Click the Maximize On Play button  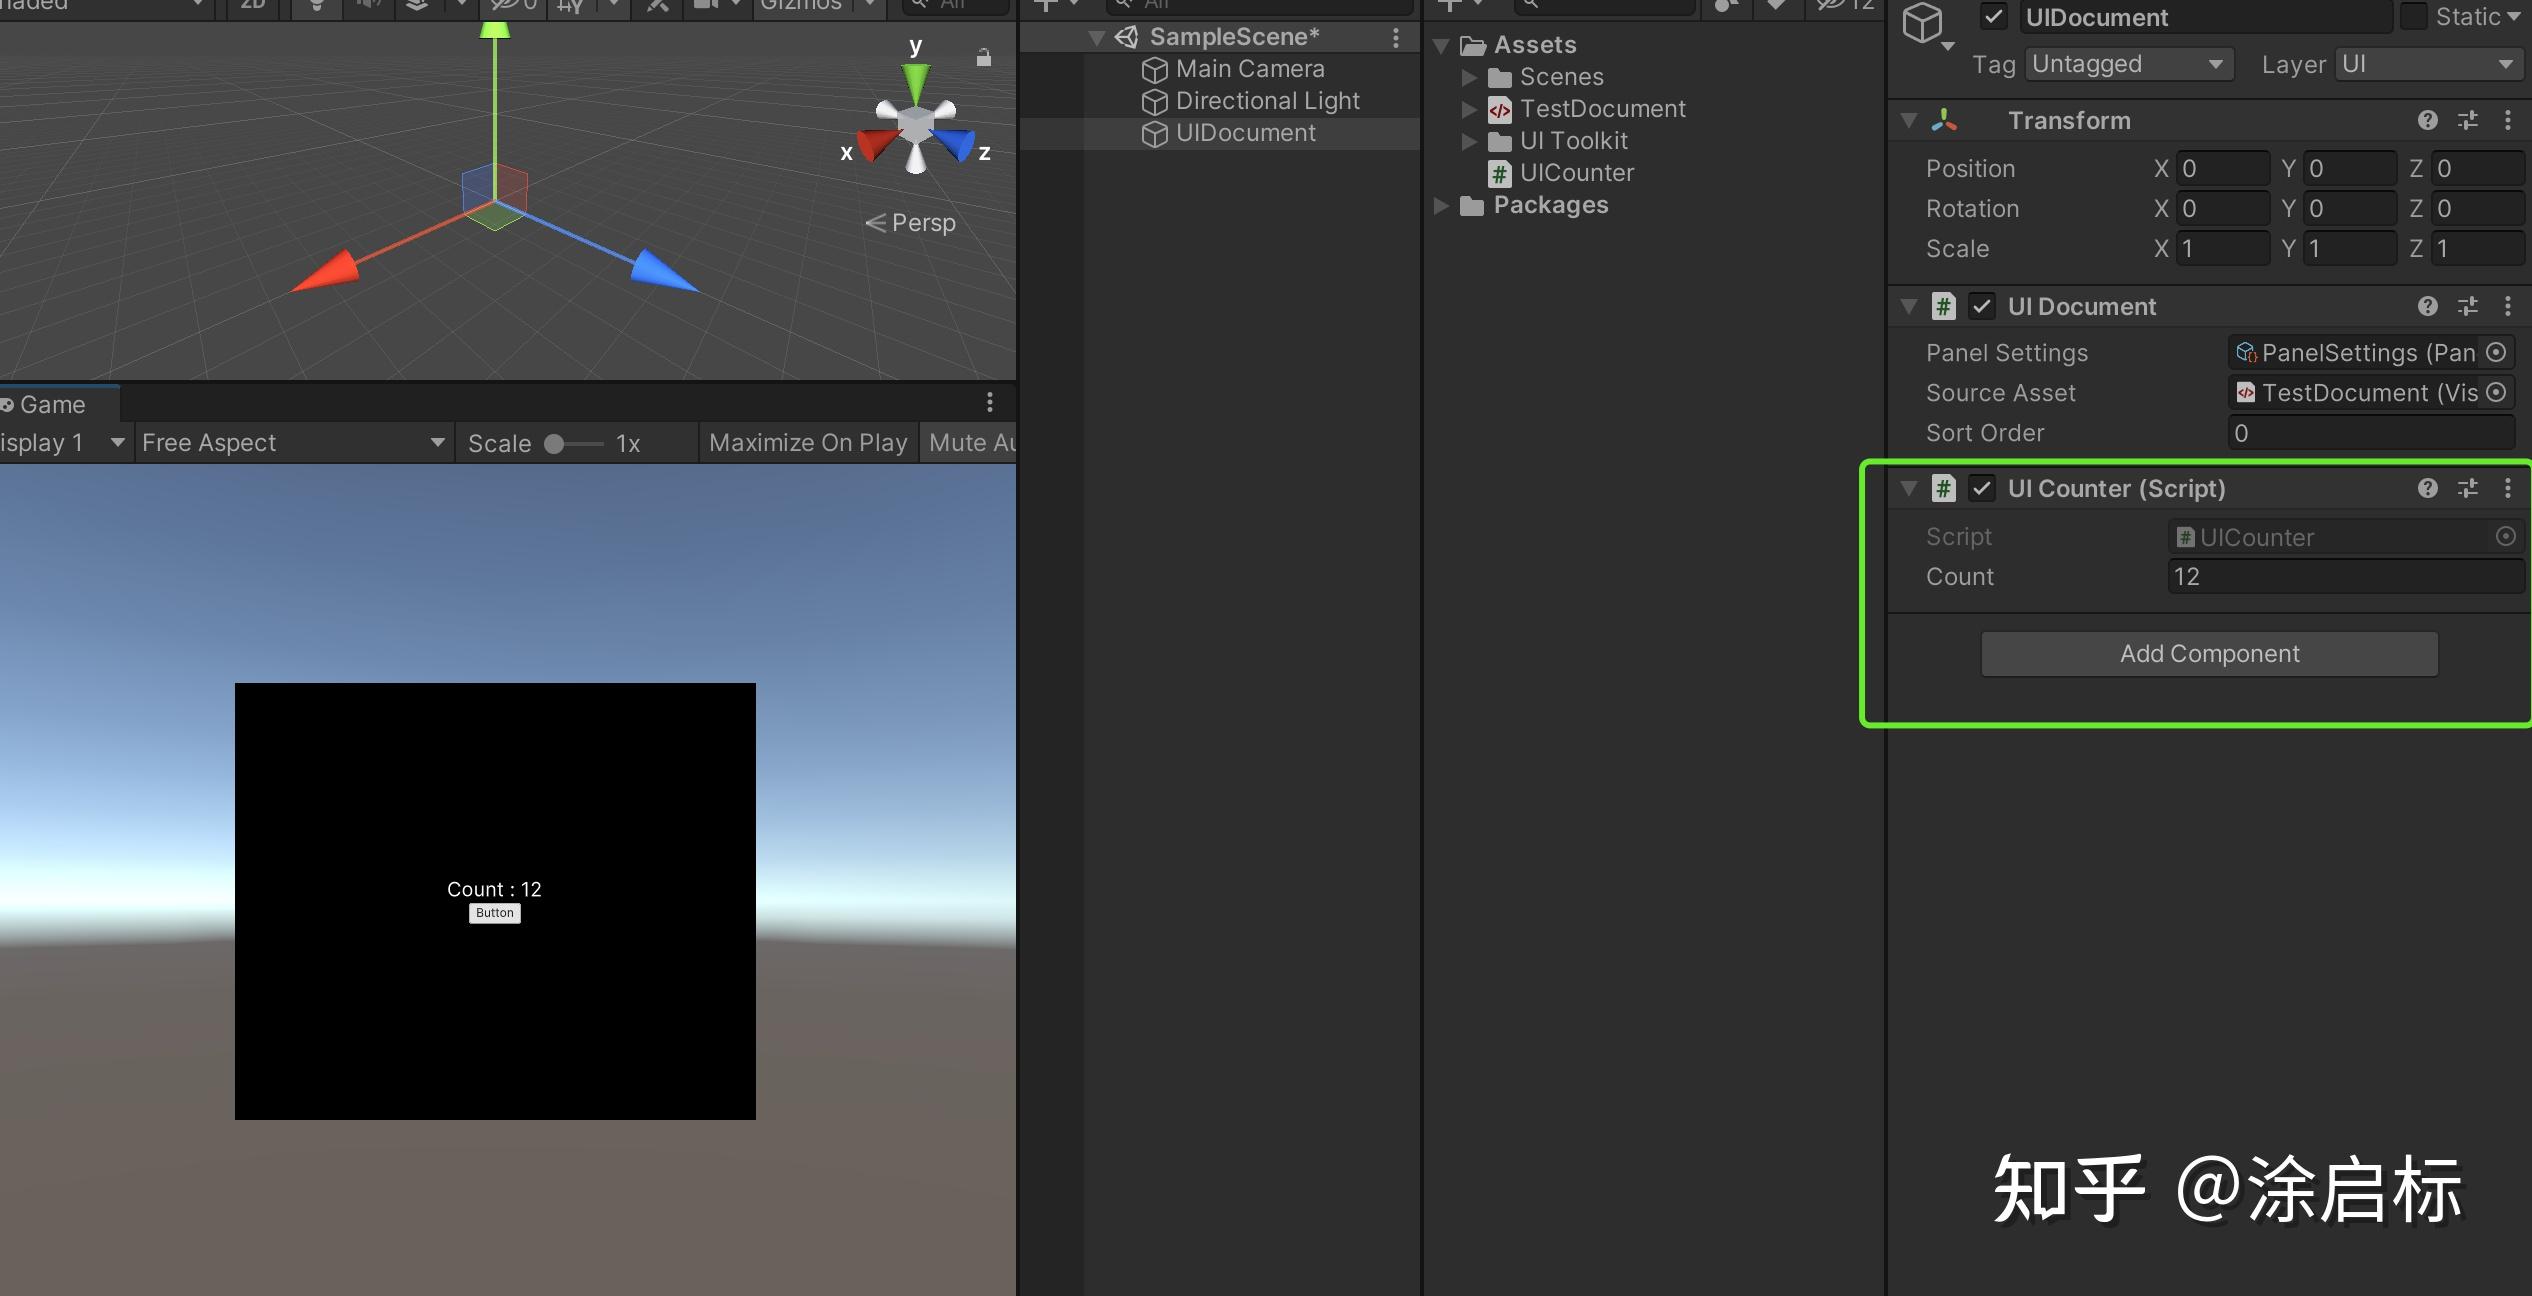[807, 442]
